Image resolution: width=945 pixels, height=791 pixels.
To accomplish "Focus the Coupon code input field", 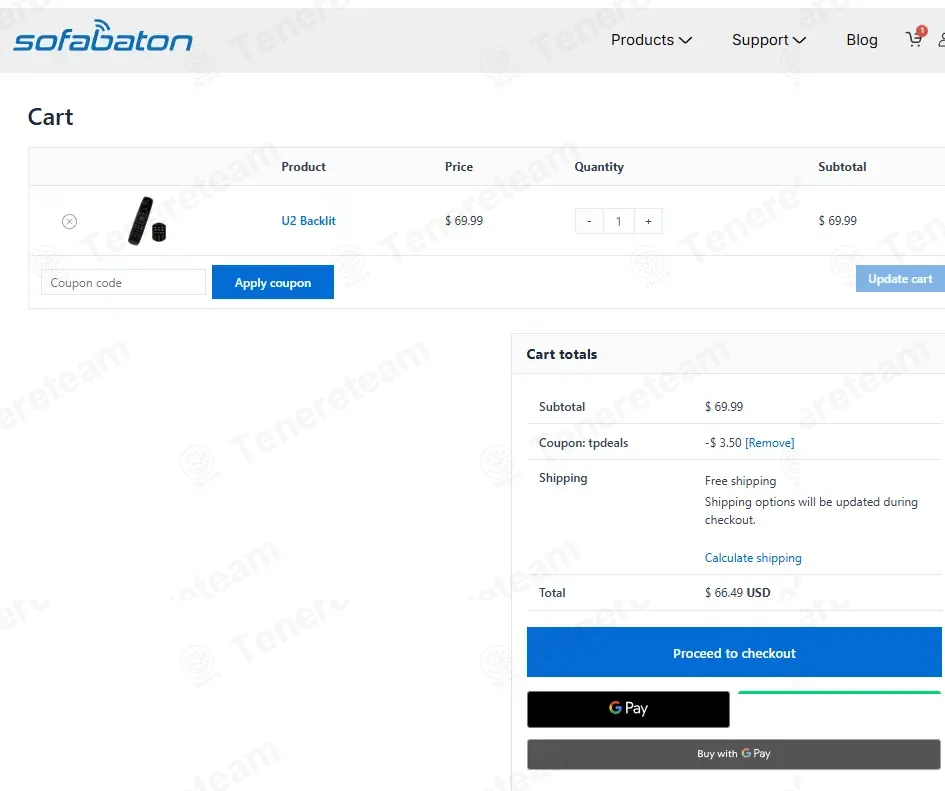I will (x=123, y=283).
